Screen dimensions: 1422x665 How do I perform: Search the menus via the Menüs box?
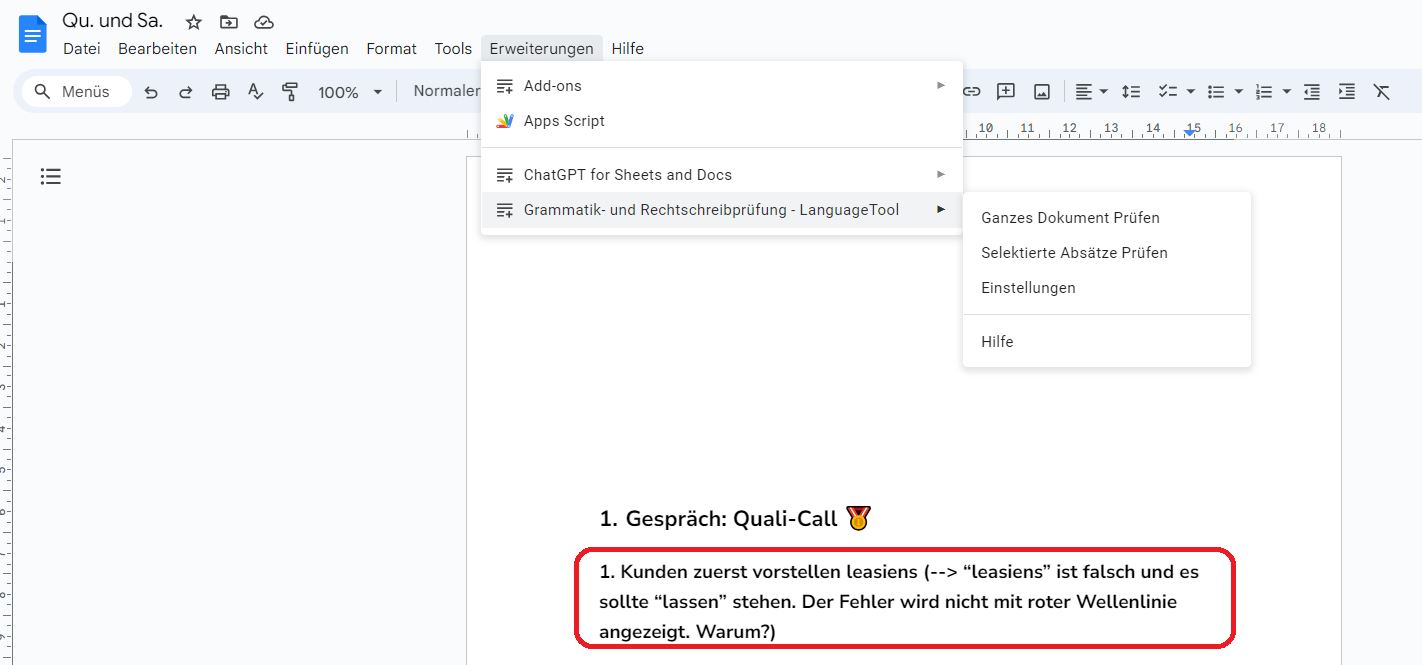78,92
